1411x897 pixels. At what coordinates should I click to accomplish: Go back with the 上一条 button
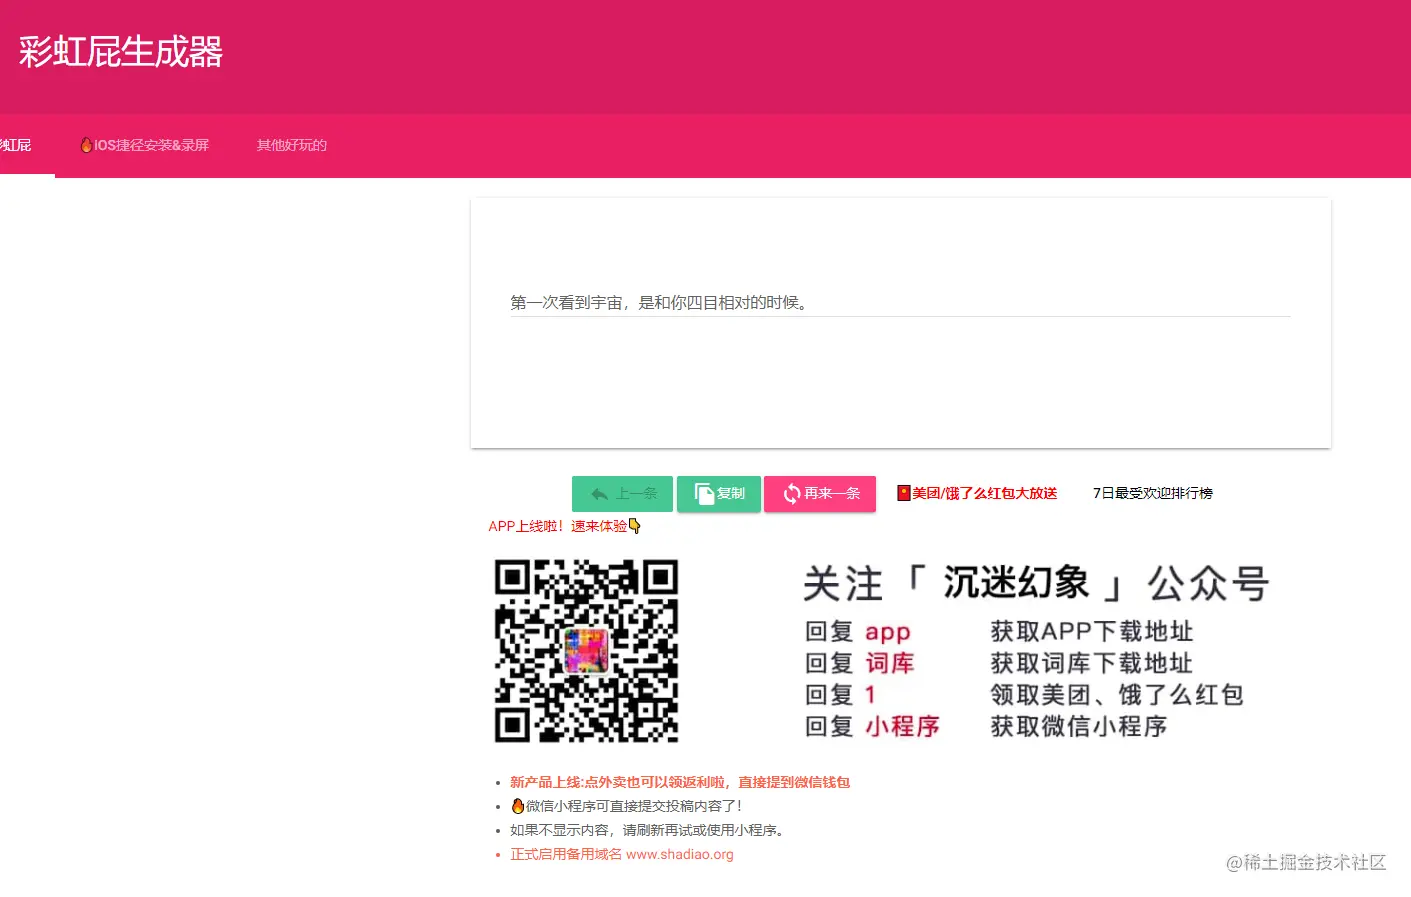622,494
